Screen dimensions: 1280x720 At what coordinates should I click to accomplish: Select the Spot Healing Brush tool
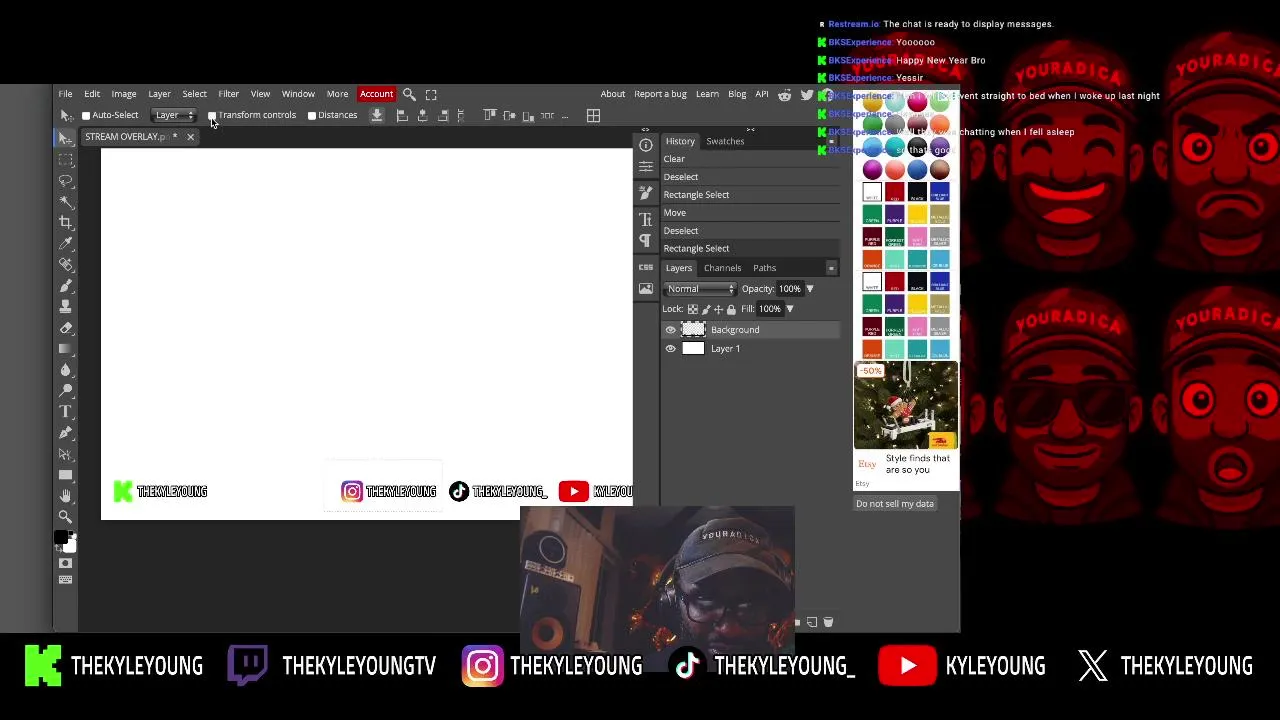click(66, 264)
